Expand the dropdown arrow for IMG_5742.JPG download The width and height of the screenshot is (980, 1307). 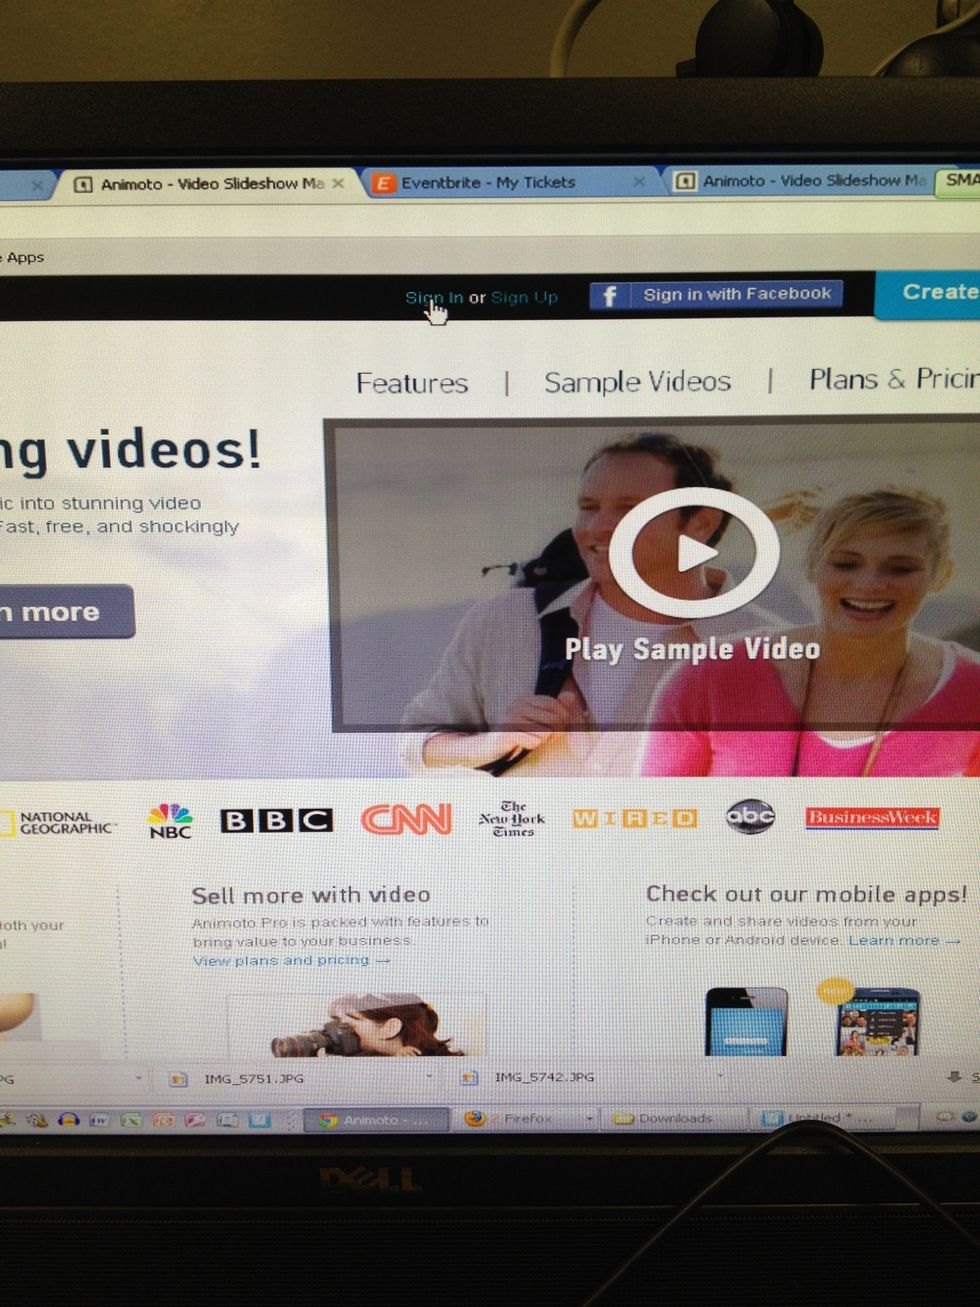click(x=720, y=1076)
